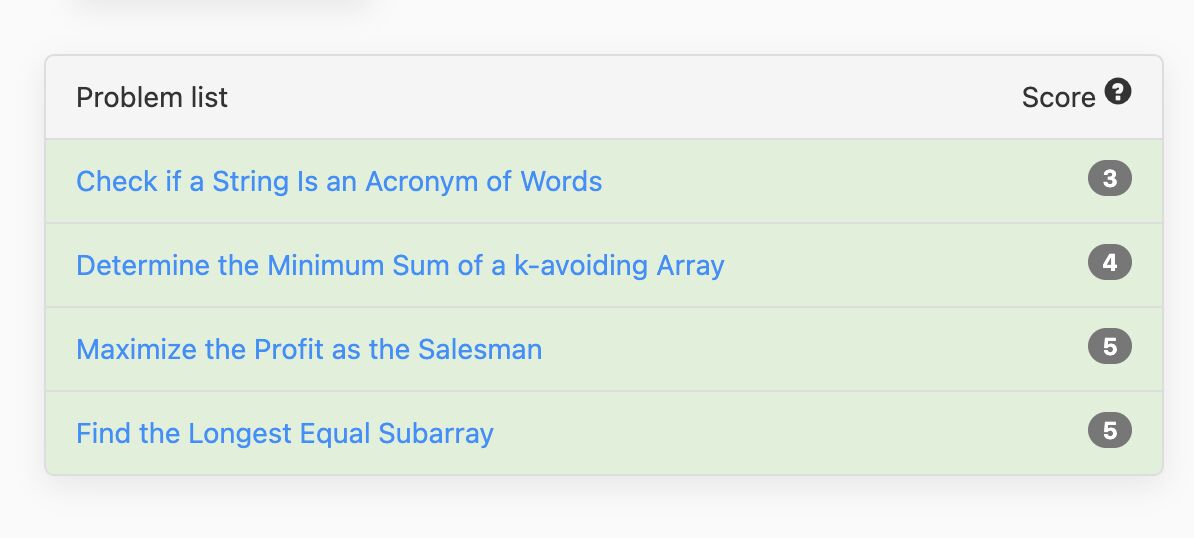Open Find the Longest Equal Subarray problem

(285, 433)
